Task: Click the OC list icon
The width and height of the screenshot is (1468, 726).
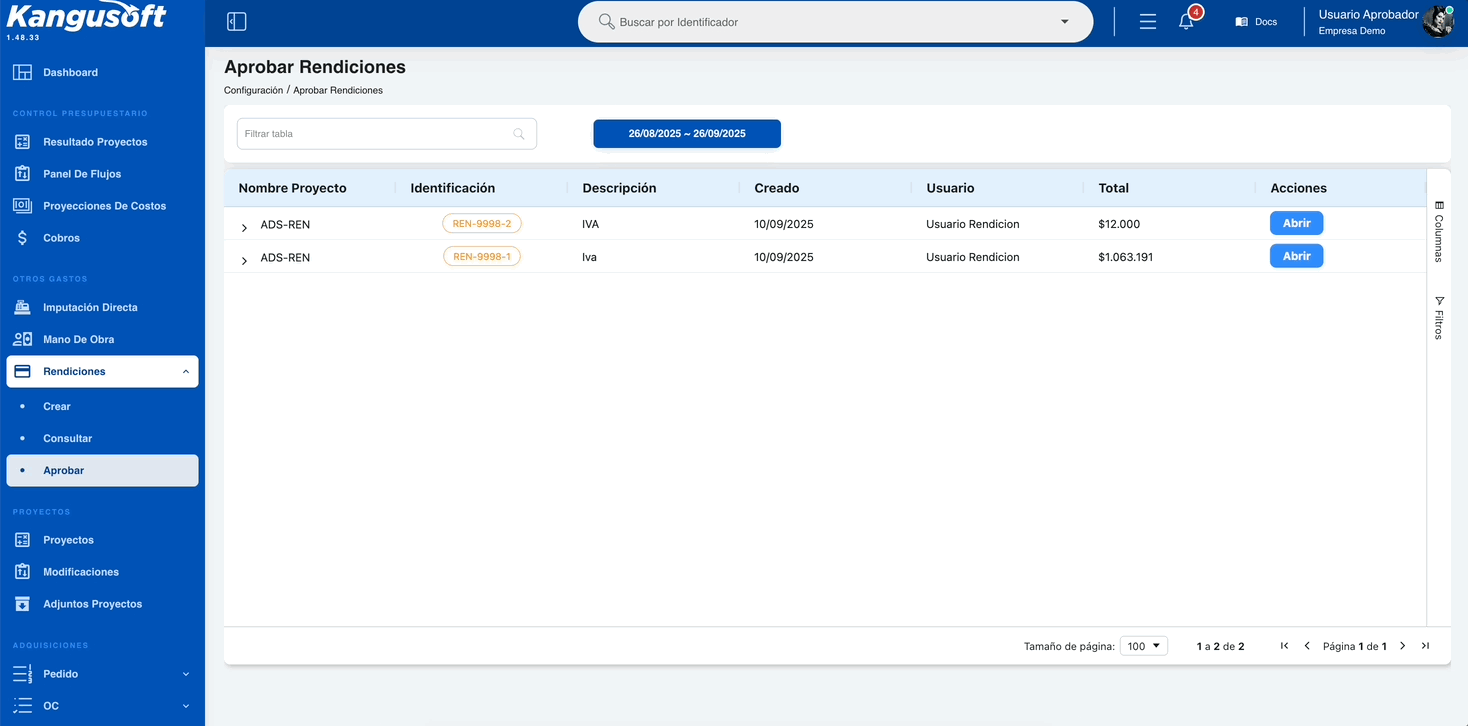Action: point(22,706)
